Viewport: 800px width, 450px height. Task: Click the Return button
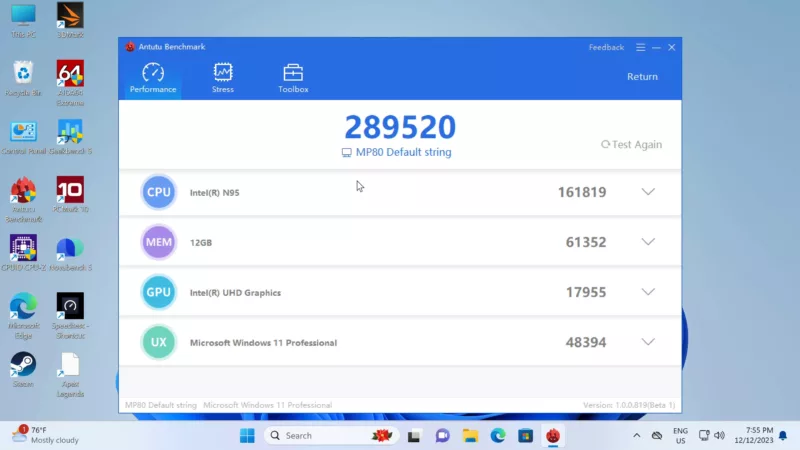tap(642, 77)
